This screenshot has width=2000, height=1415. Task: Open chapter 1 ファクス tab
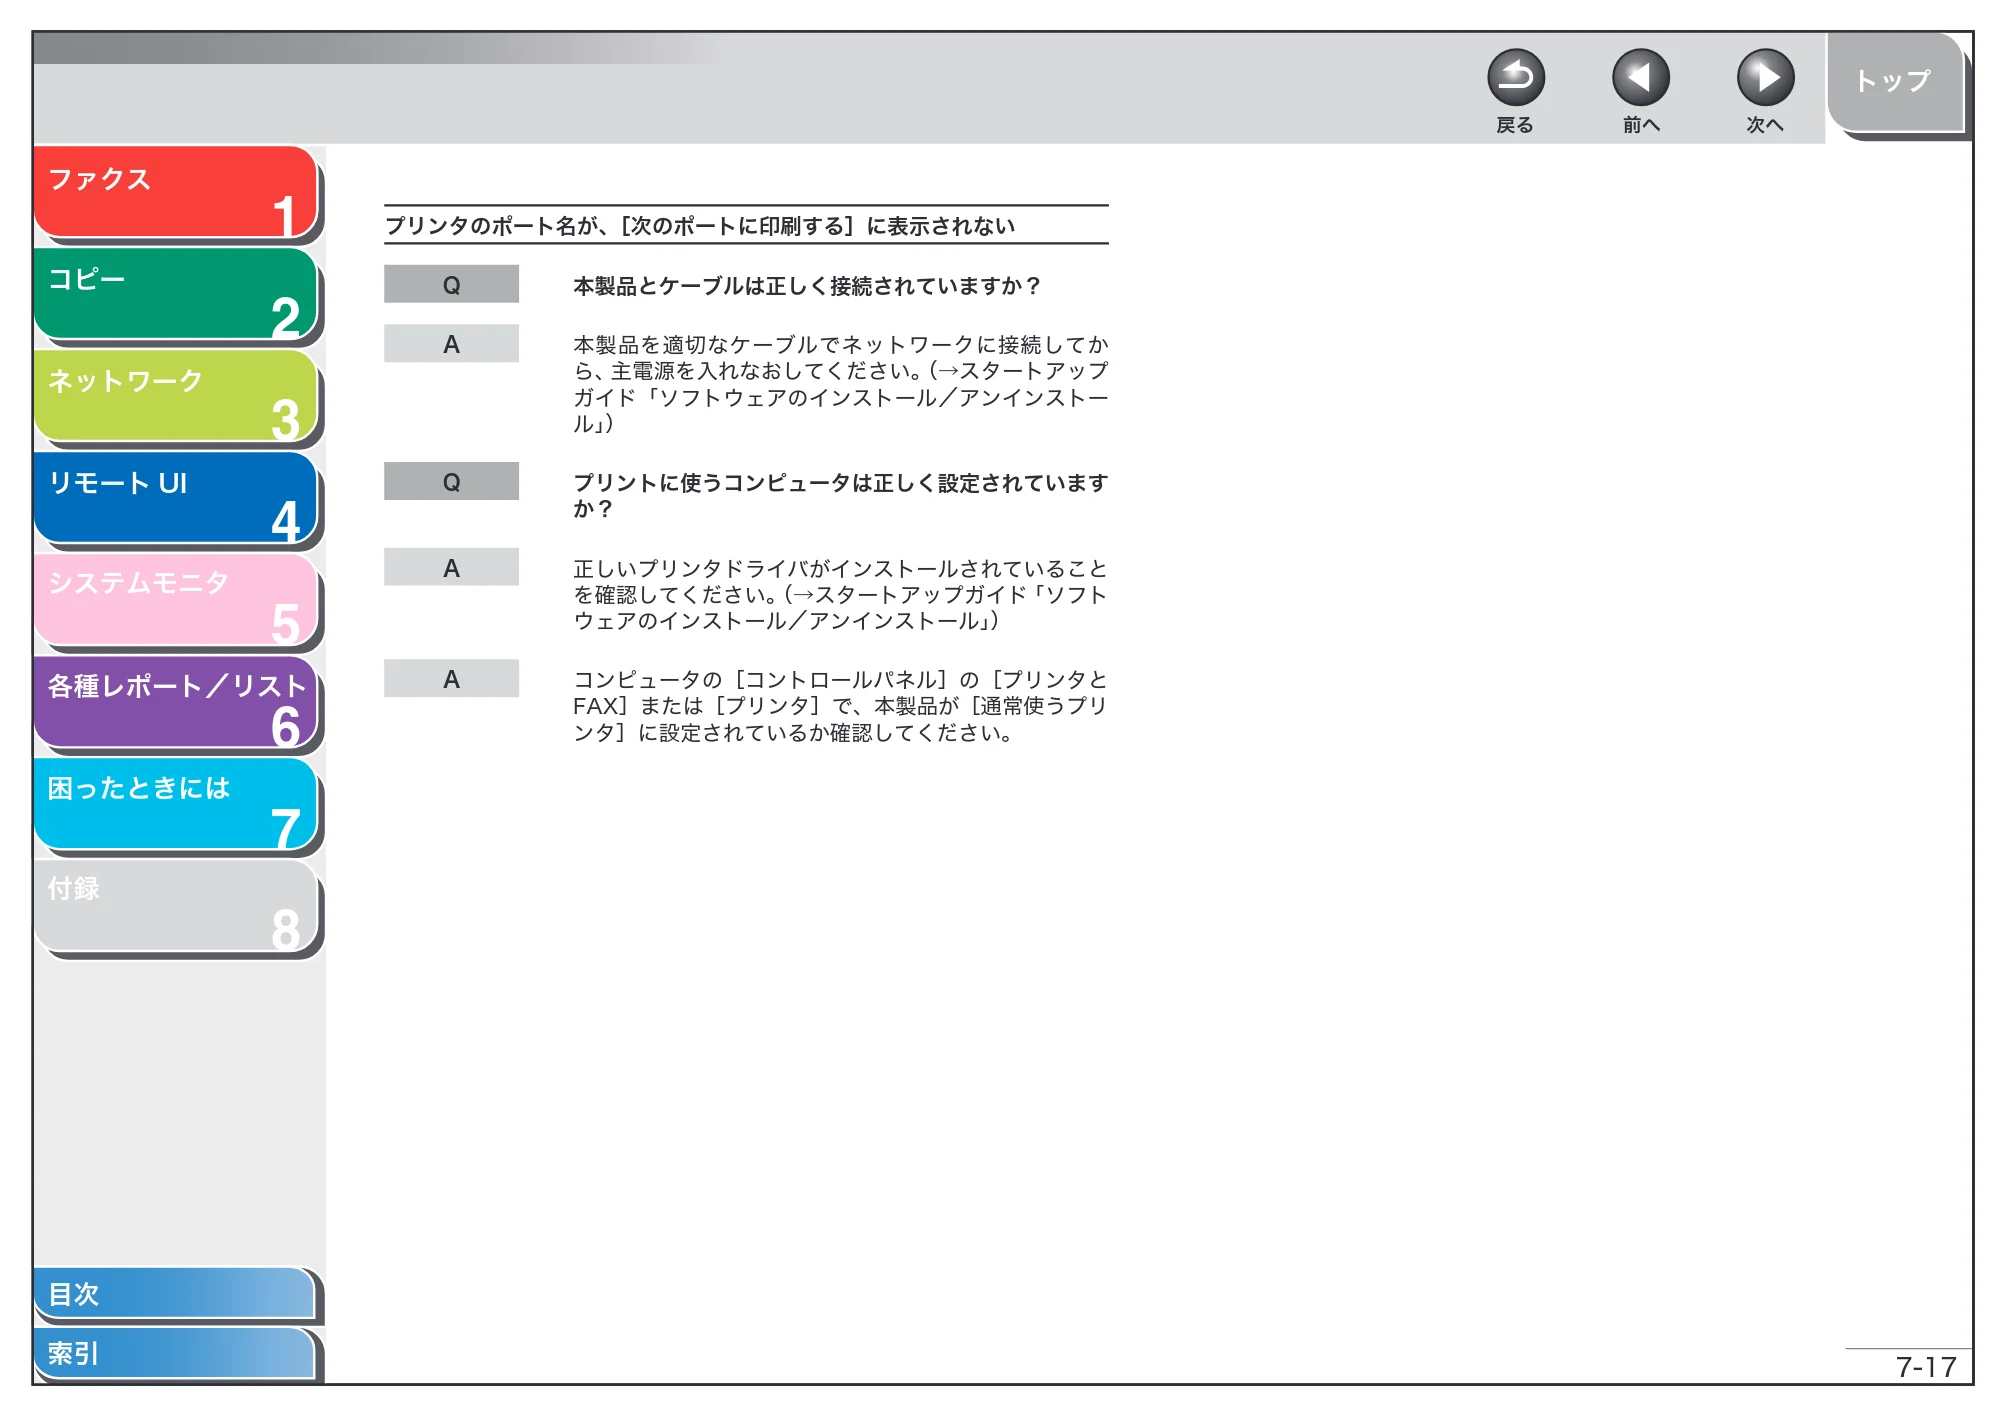[176, 192]
